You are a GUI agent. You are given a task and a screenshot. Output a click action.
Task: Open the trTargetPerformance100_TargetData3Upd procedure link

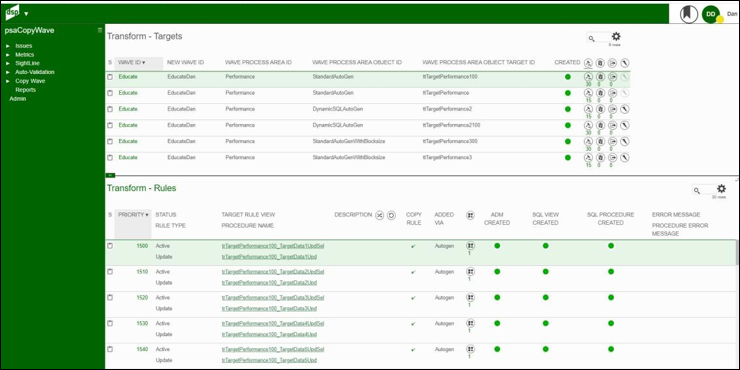coord(269,309)
